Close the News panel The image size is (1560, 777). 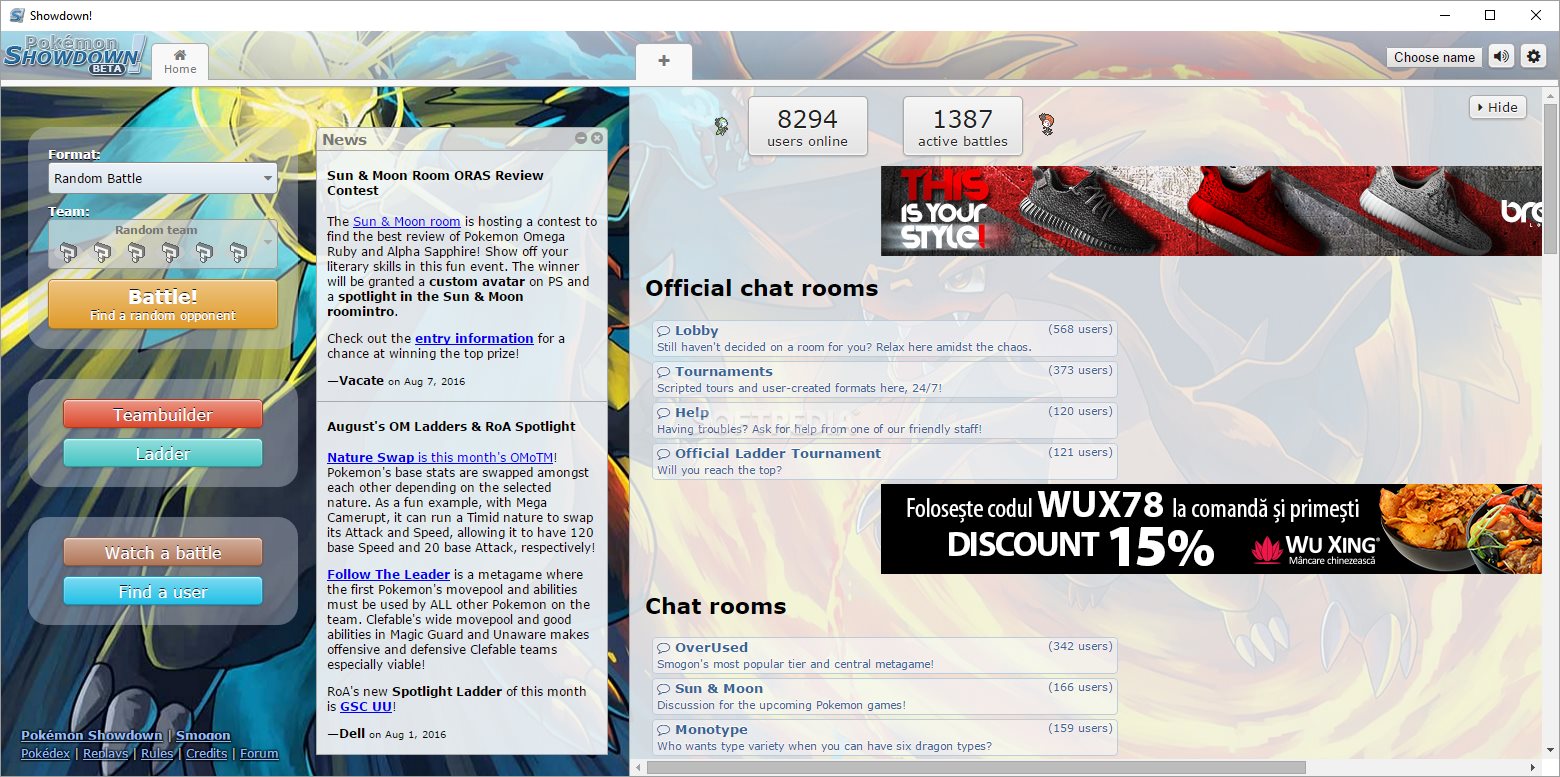[597, 138]
